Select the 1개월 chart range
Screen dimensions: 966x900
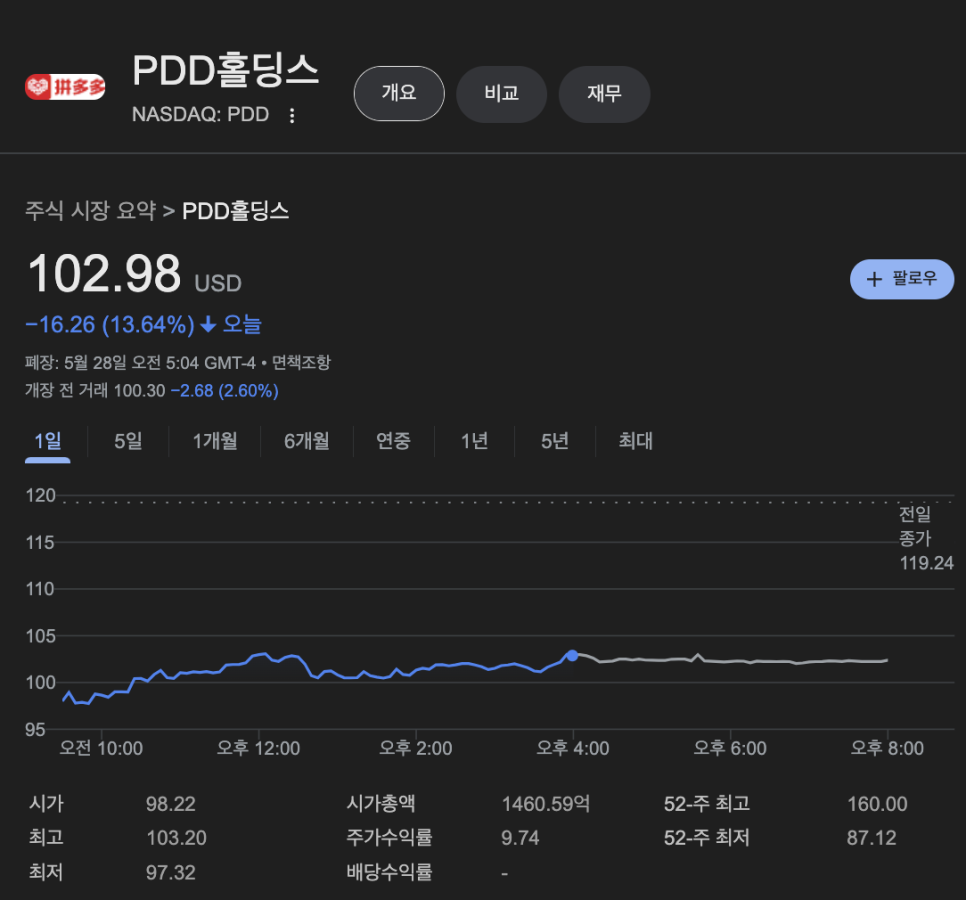[215, 441]
